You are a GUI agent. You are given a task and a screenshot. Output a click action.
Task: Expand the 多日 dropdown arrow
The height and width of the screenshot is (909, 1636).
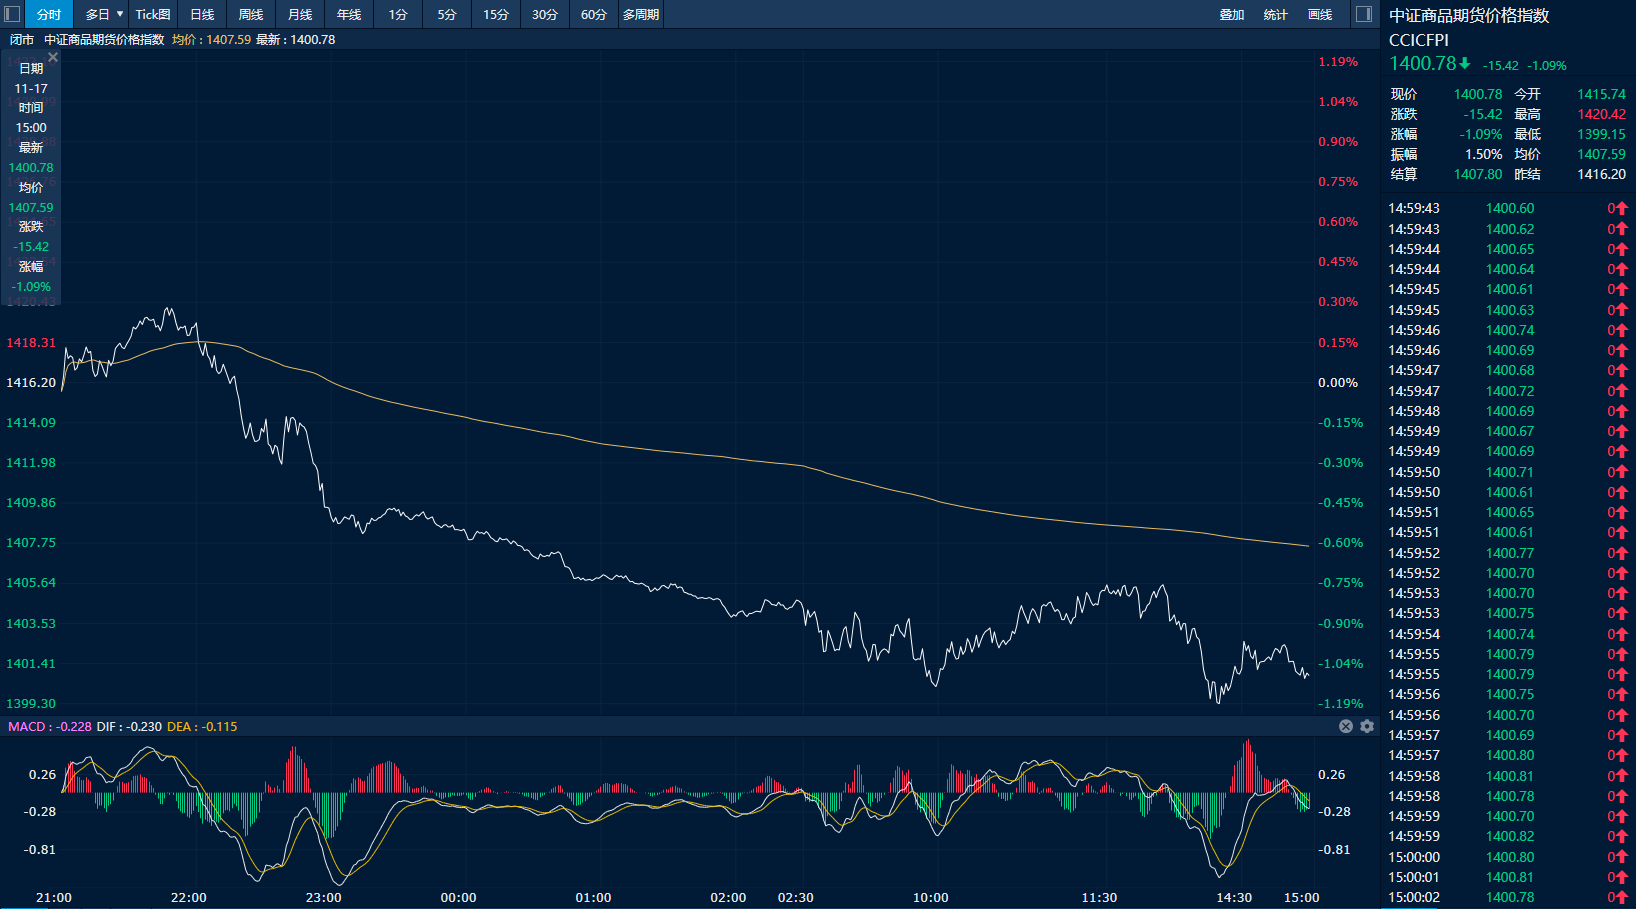pos(120,14)
